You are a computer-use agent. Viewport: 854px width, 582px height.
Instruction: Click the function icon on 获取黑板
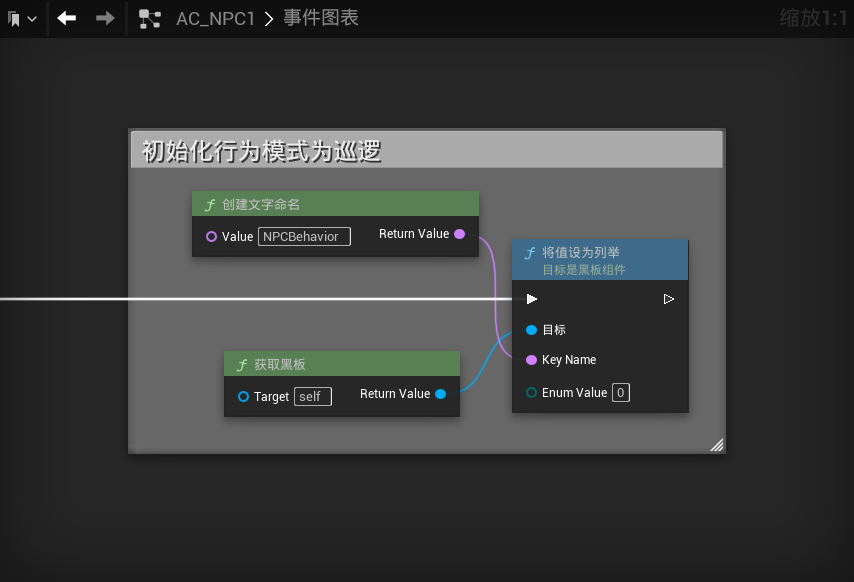(242, 365)
